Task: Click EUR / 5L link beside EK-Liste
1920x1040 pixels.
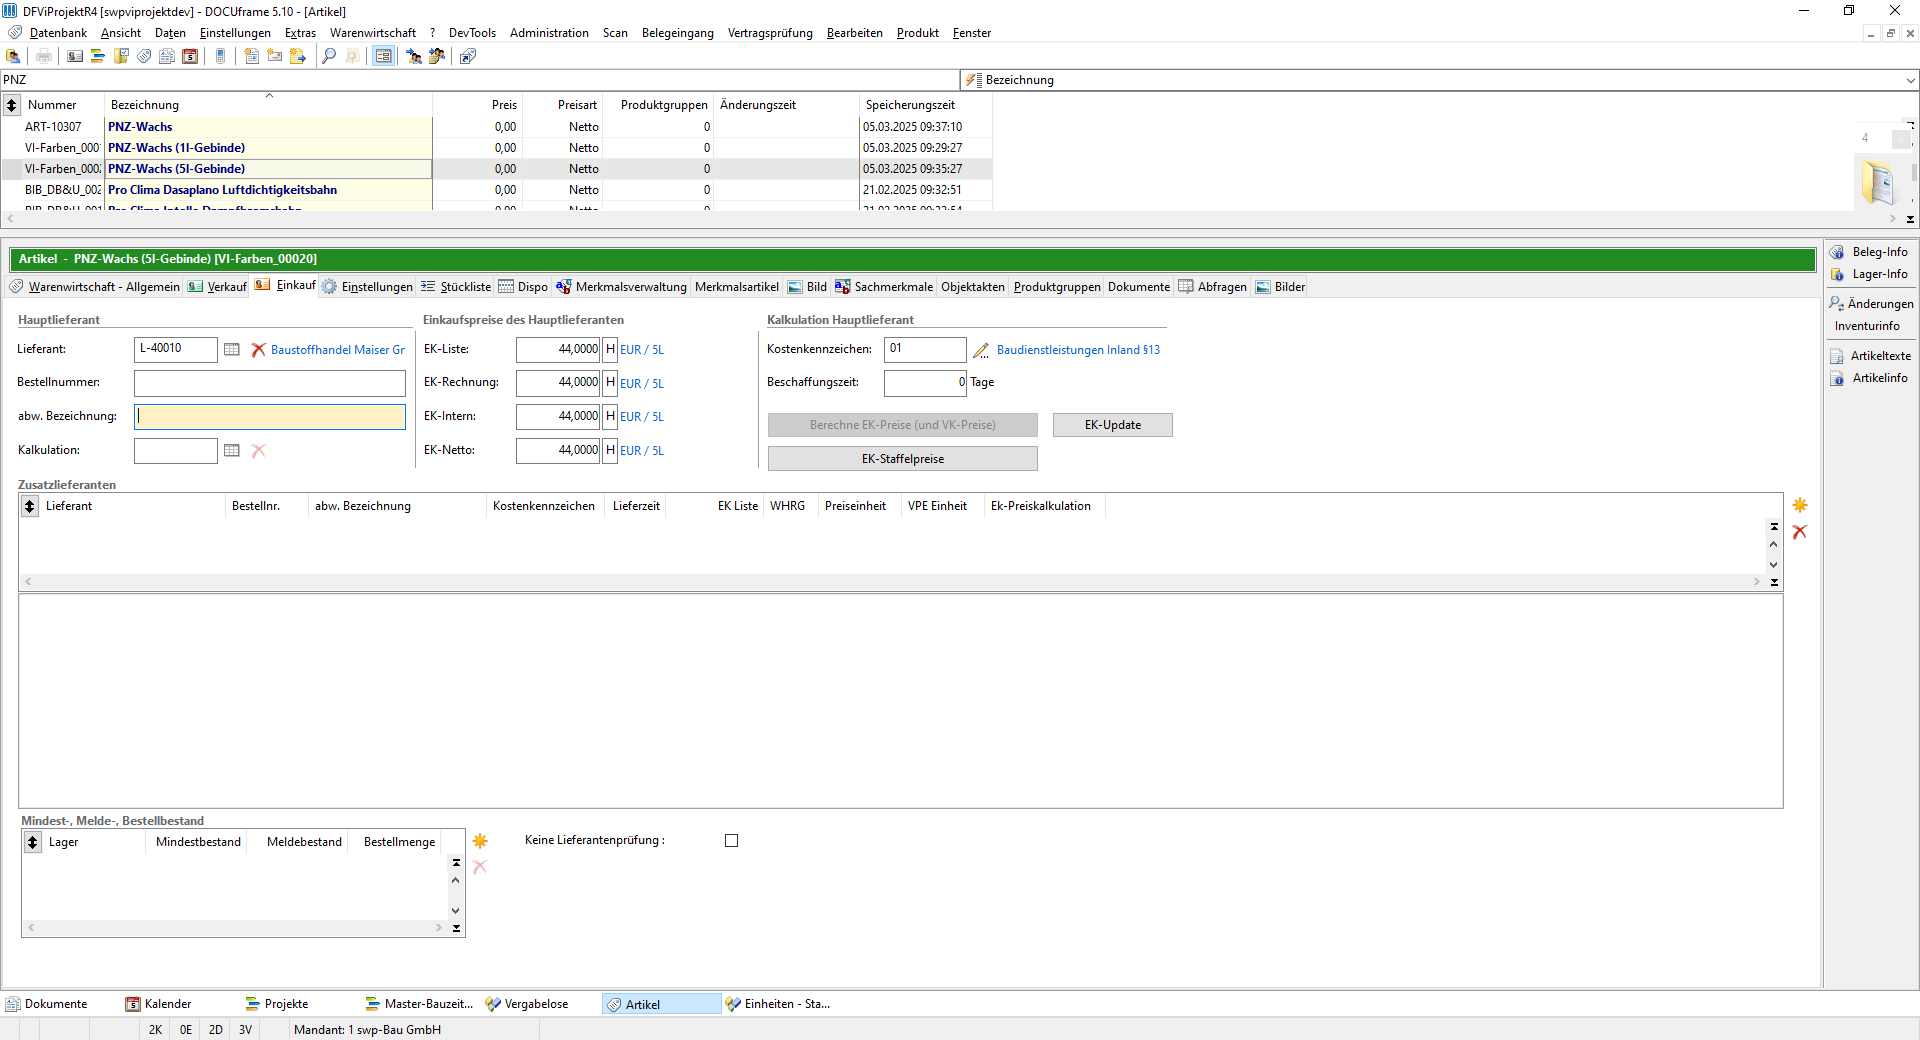Action: 642,350
